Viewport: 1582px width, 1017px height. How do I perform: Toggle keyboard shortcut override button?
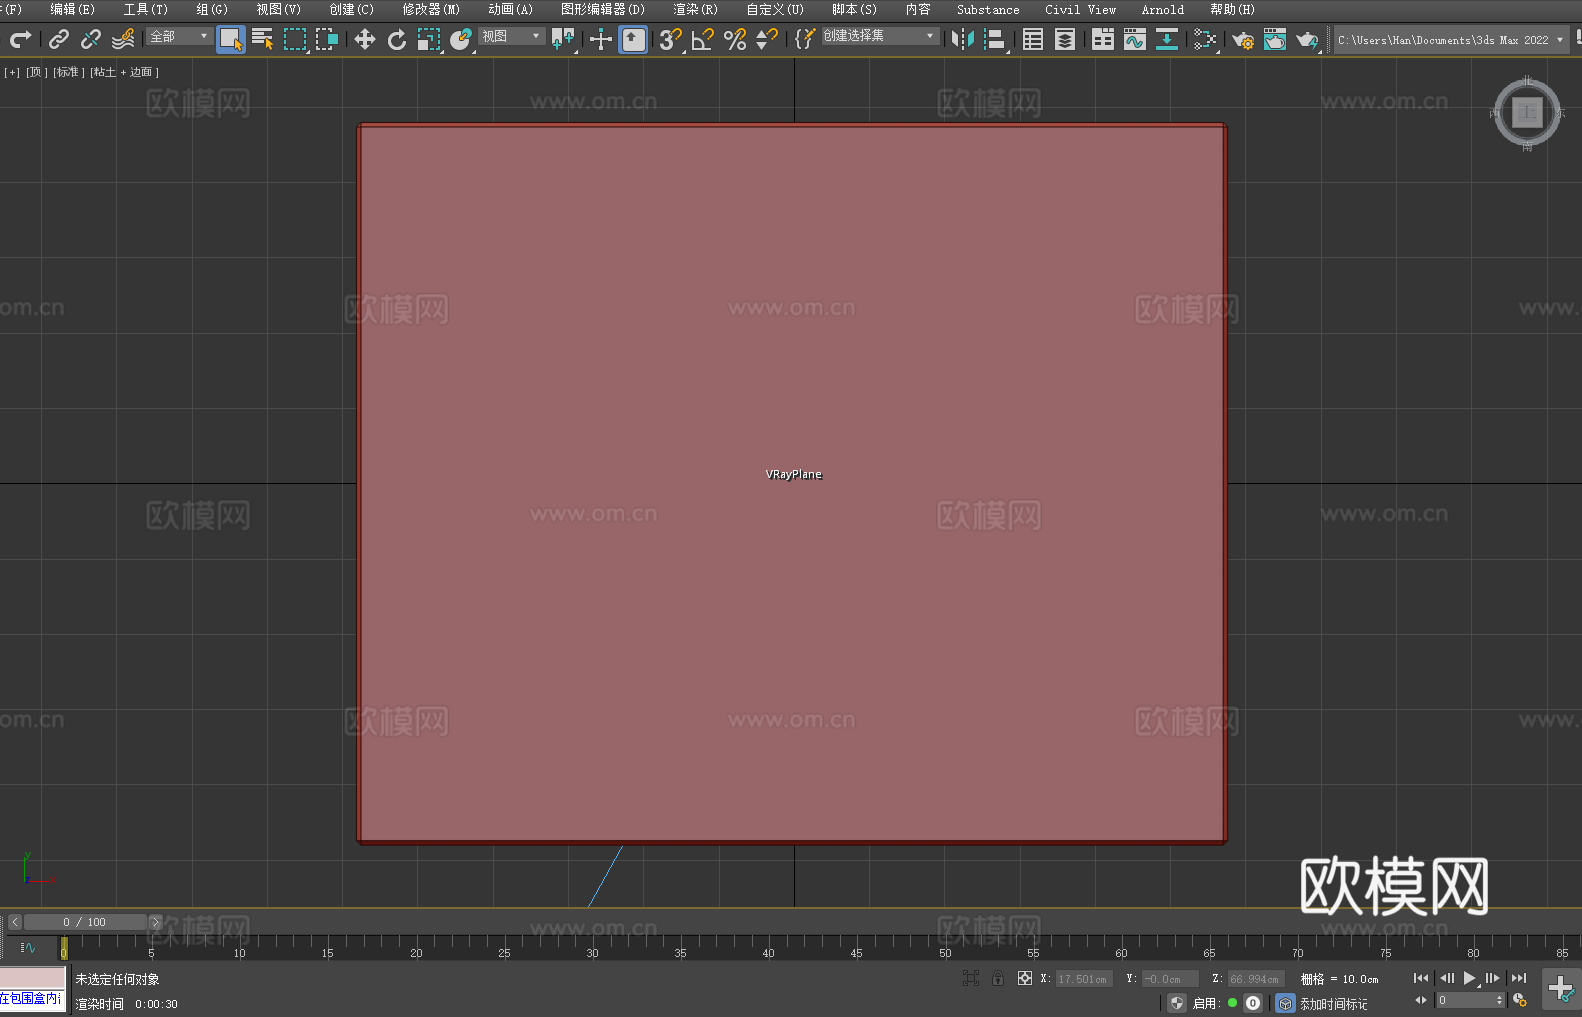(633, 39)
